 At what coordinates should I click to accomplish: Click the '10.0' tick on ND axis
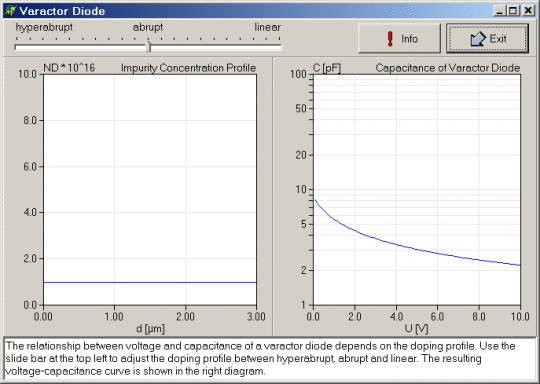click(x=28, y=74)
